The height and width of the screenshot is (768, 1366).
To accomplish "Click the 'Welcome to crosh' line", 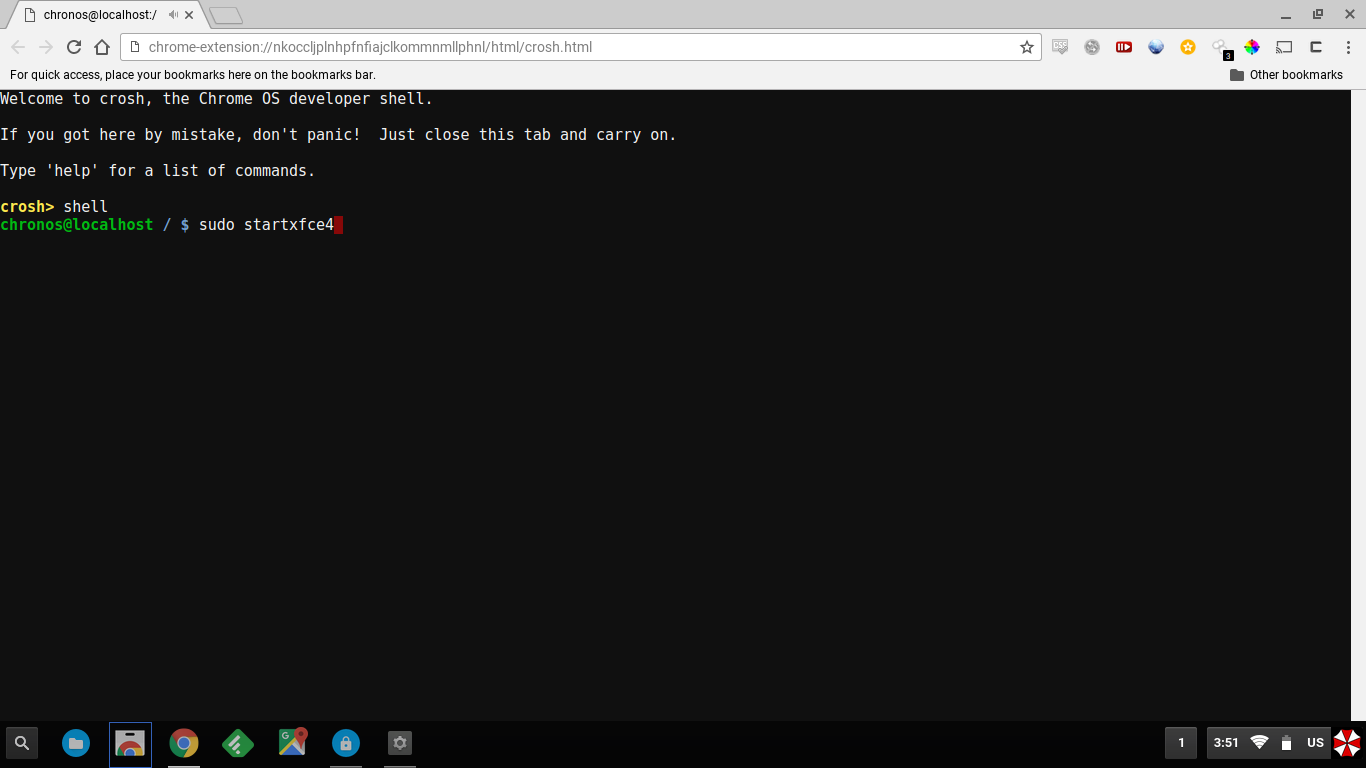I will pyautogui.click(x=216, y=99).
